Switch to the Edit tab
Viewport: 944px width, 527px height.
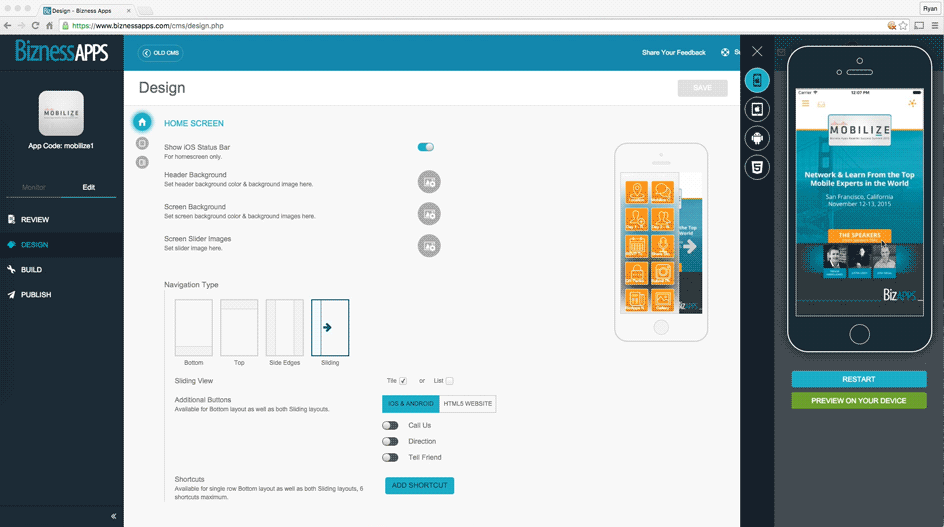[88, 187]
